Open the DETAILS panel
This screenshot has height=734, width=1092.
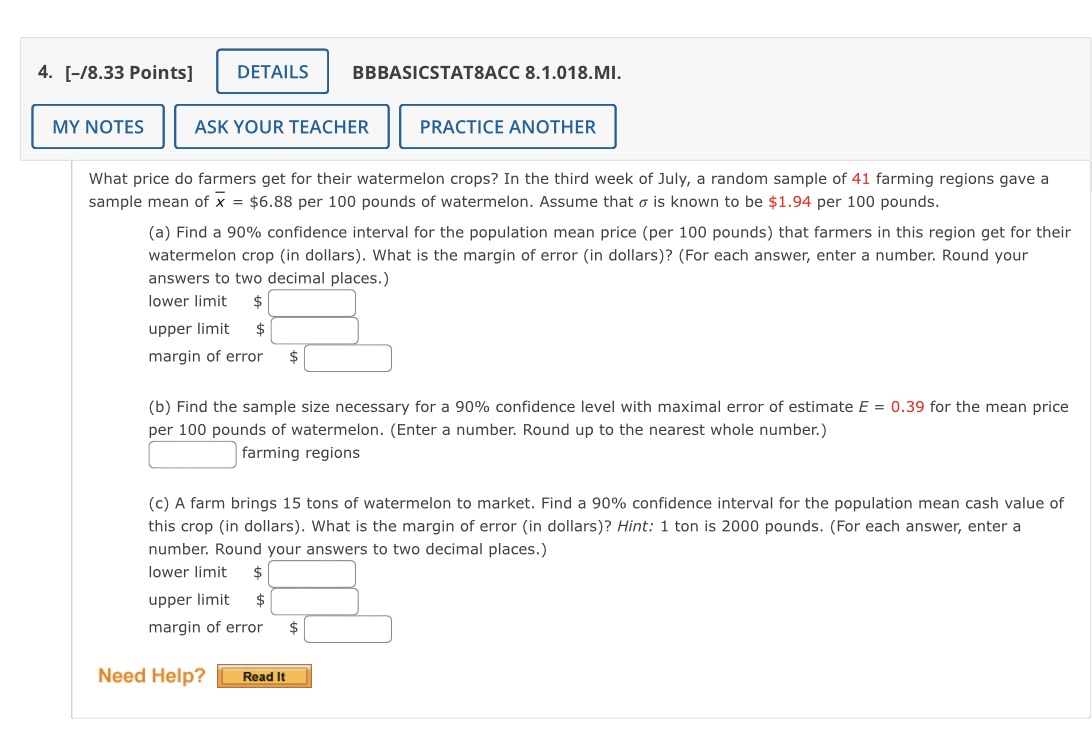click(272, 71)
